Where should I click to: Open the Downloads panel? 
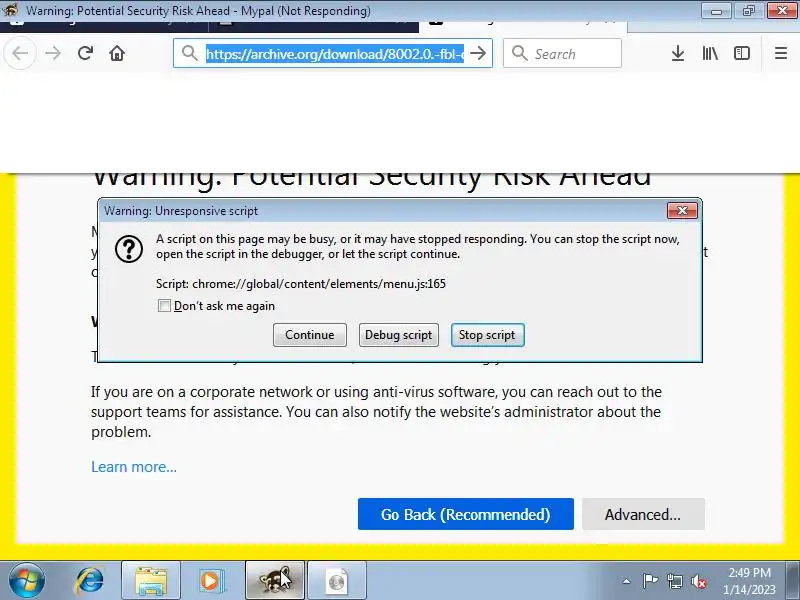click(678, 53)
